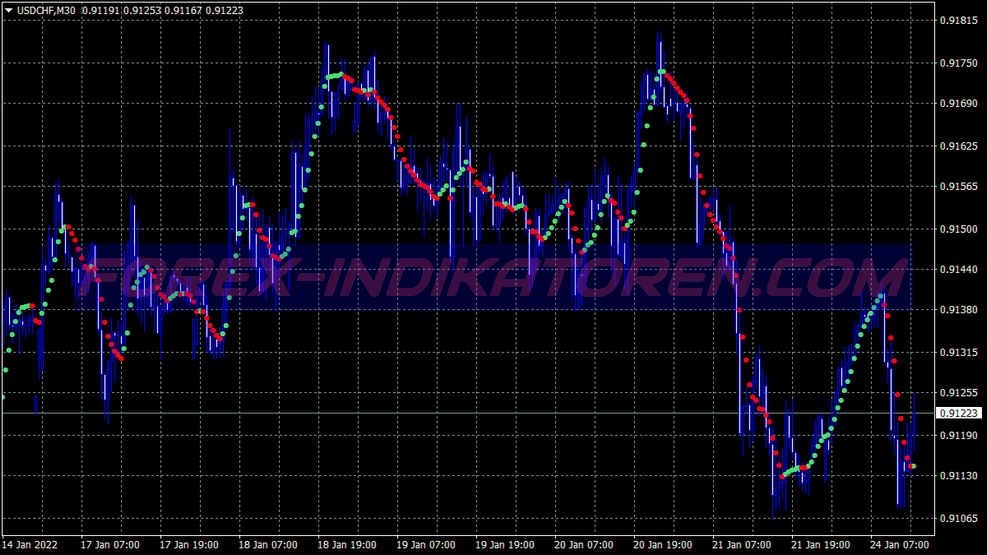This screenshot has width=987, height=555.
Task: Select the OHLC values 0.91191 0.91253 0.91167 0.91223
Action: tap(163, 11)
